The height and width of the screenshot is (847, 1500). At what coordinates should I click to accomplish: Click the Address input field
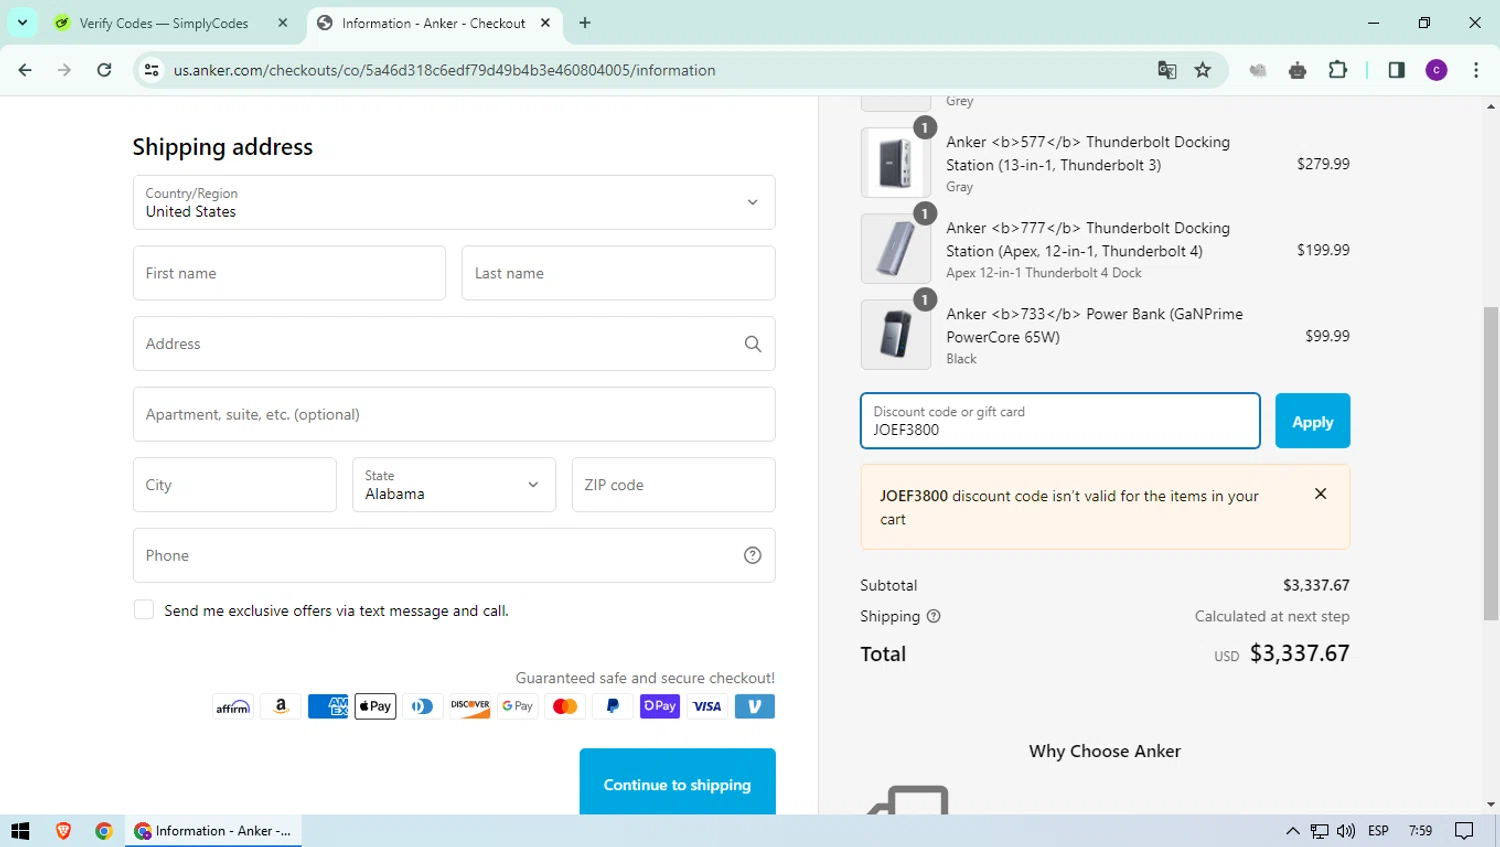(454, 344)
